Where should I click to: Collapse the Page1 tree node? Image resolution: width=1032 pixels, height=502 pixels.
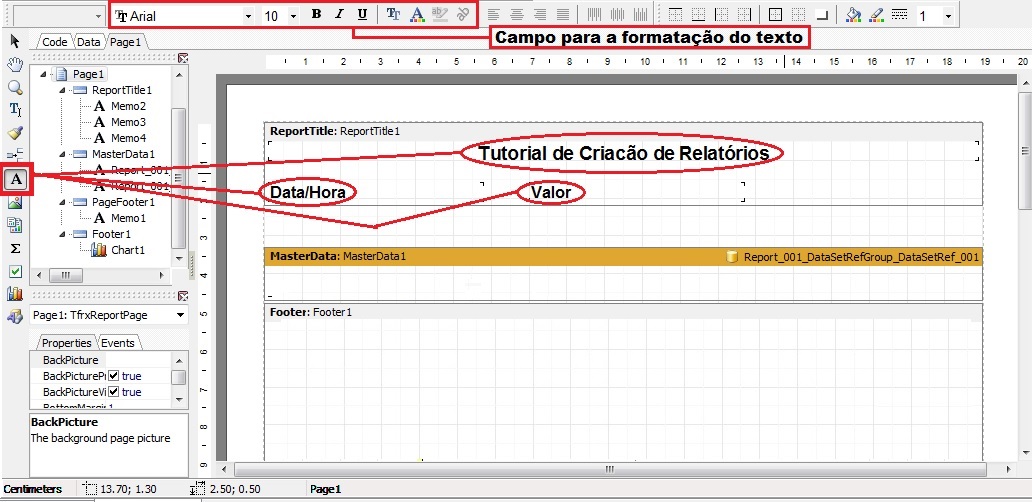[43, 74]
